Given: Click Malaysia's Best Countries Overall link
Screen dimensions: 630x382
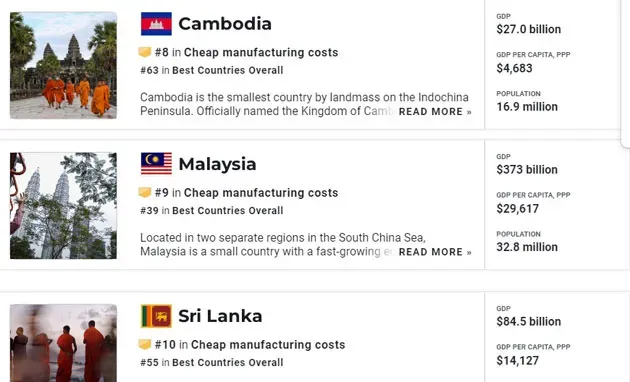Looking at the screenshot, I should point(228,210).
